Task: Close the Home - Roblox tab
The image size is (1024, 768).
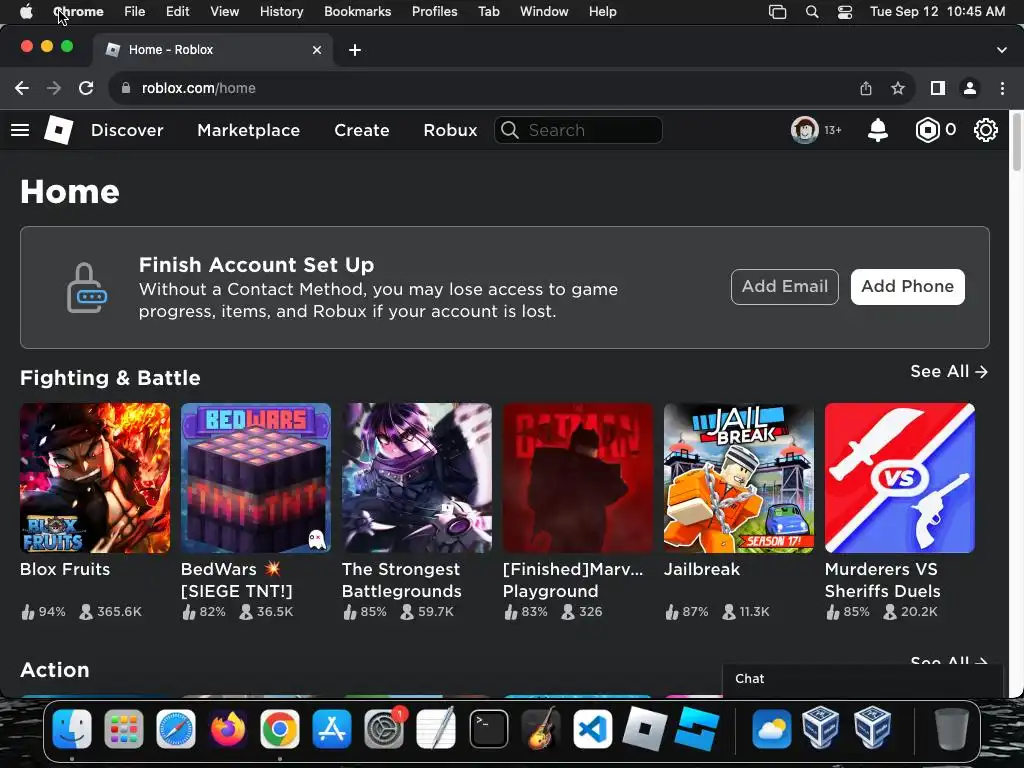Action: 317,50
